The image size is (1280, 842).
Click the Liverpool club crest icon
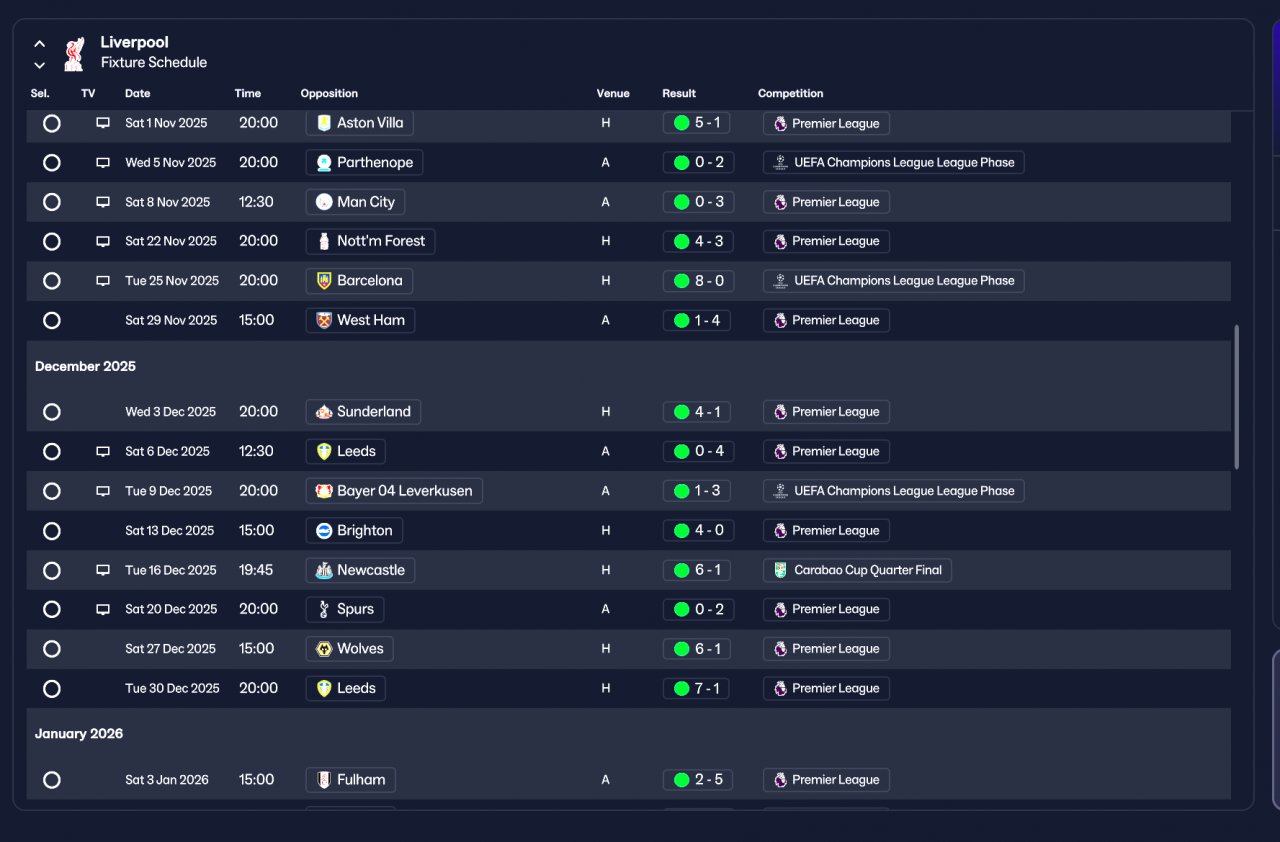74,54
